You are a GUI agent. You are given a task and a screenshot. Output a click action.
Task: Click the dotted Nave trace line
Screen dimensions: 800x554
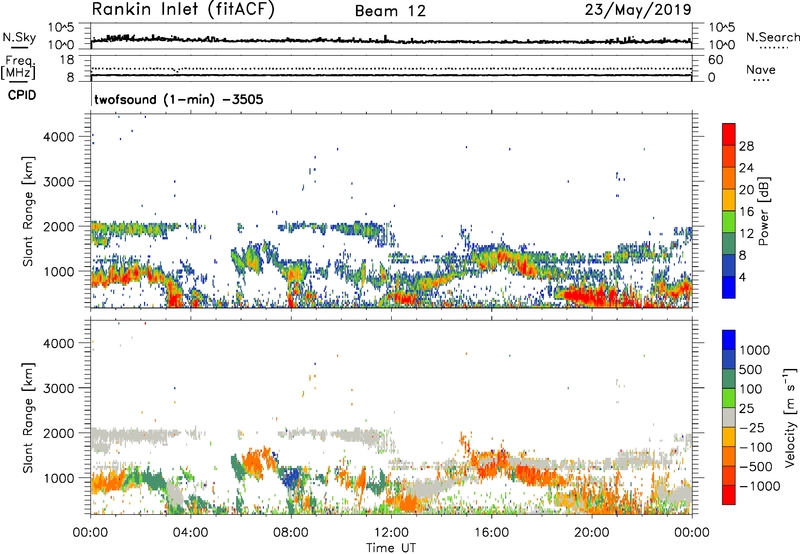click(x=391, y=68)
